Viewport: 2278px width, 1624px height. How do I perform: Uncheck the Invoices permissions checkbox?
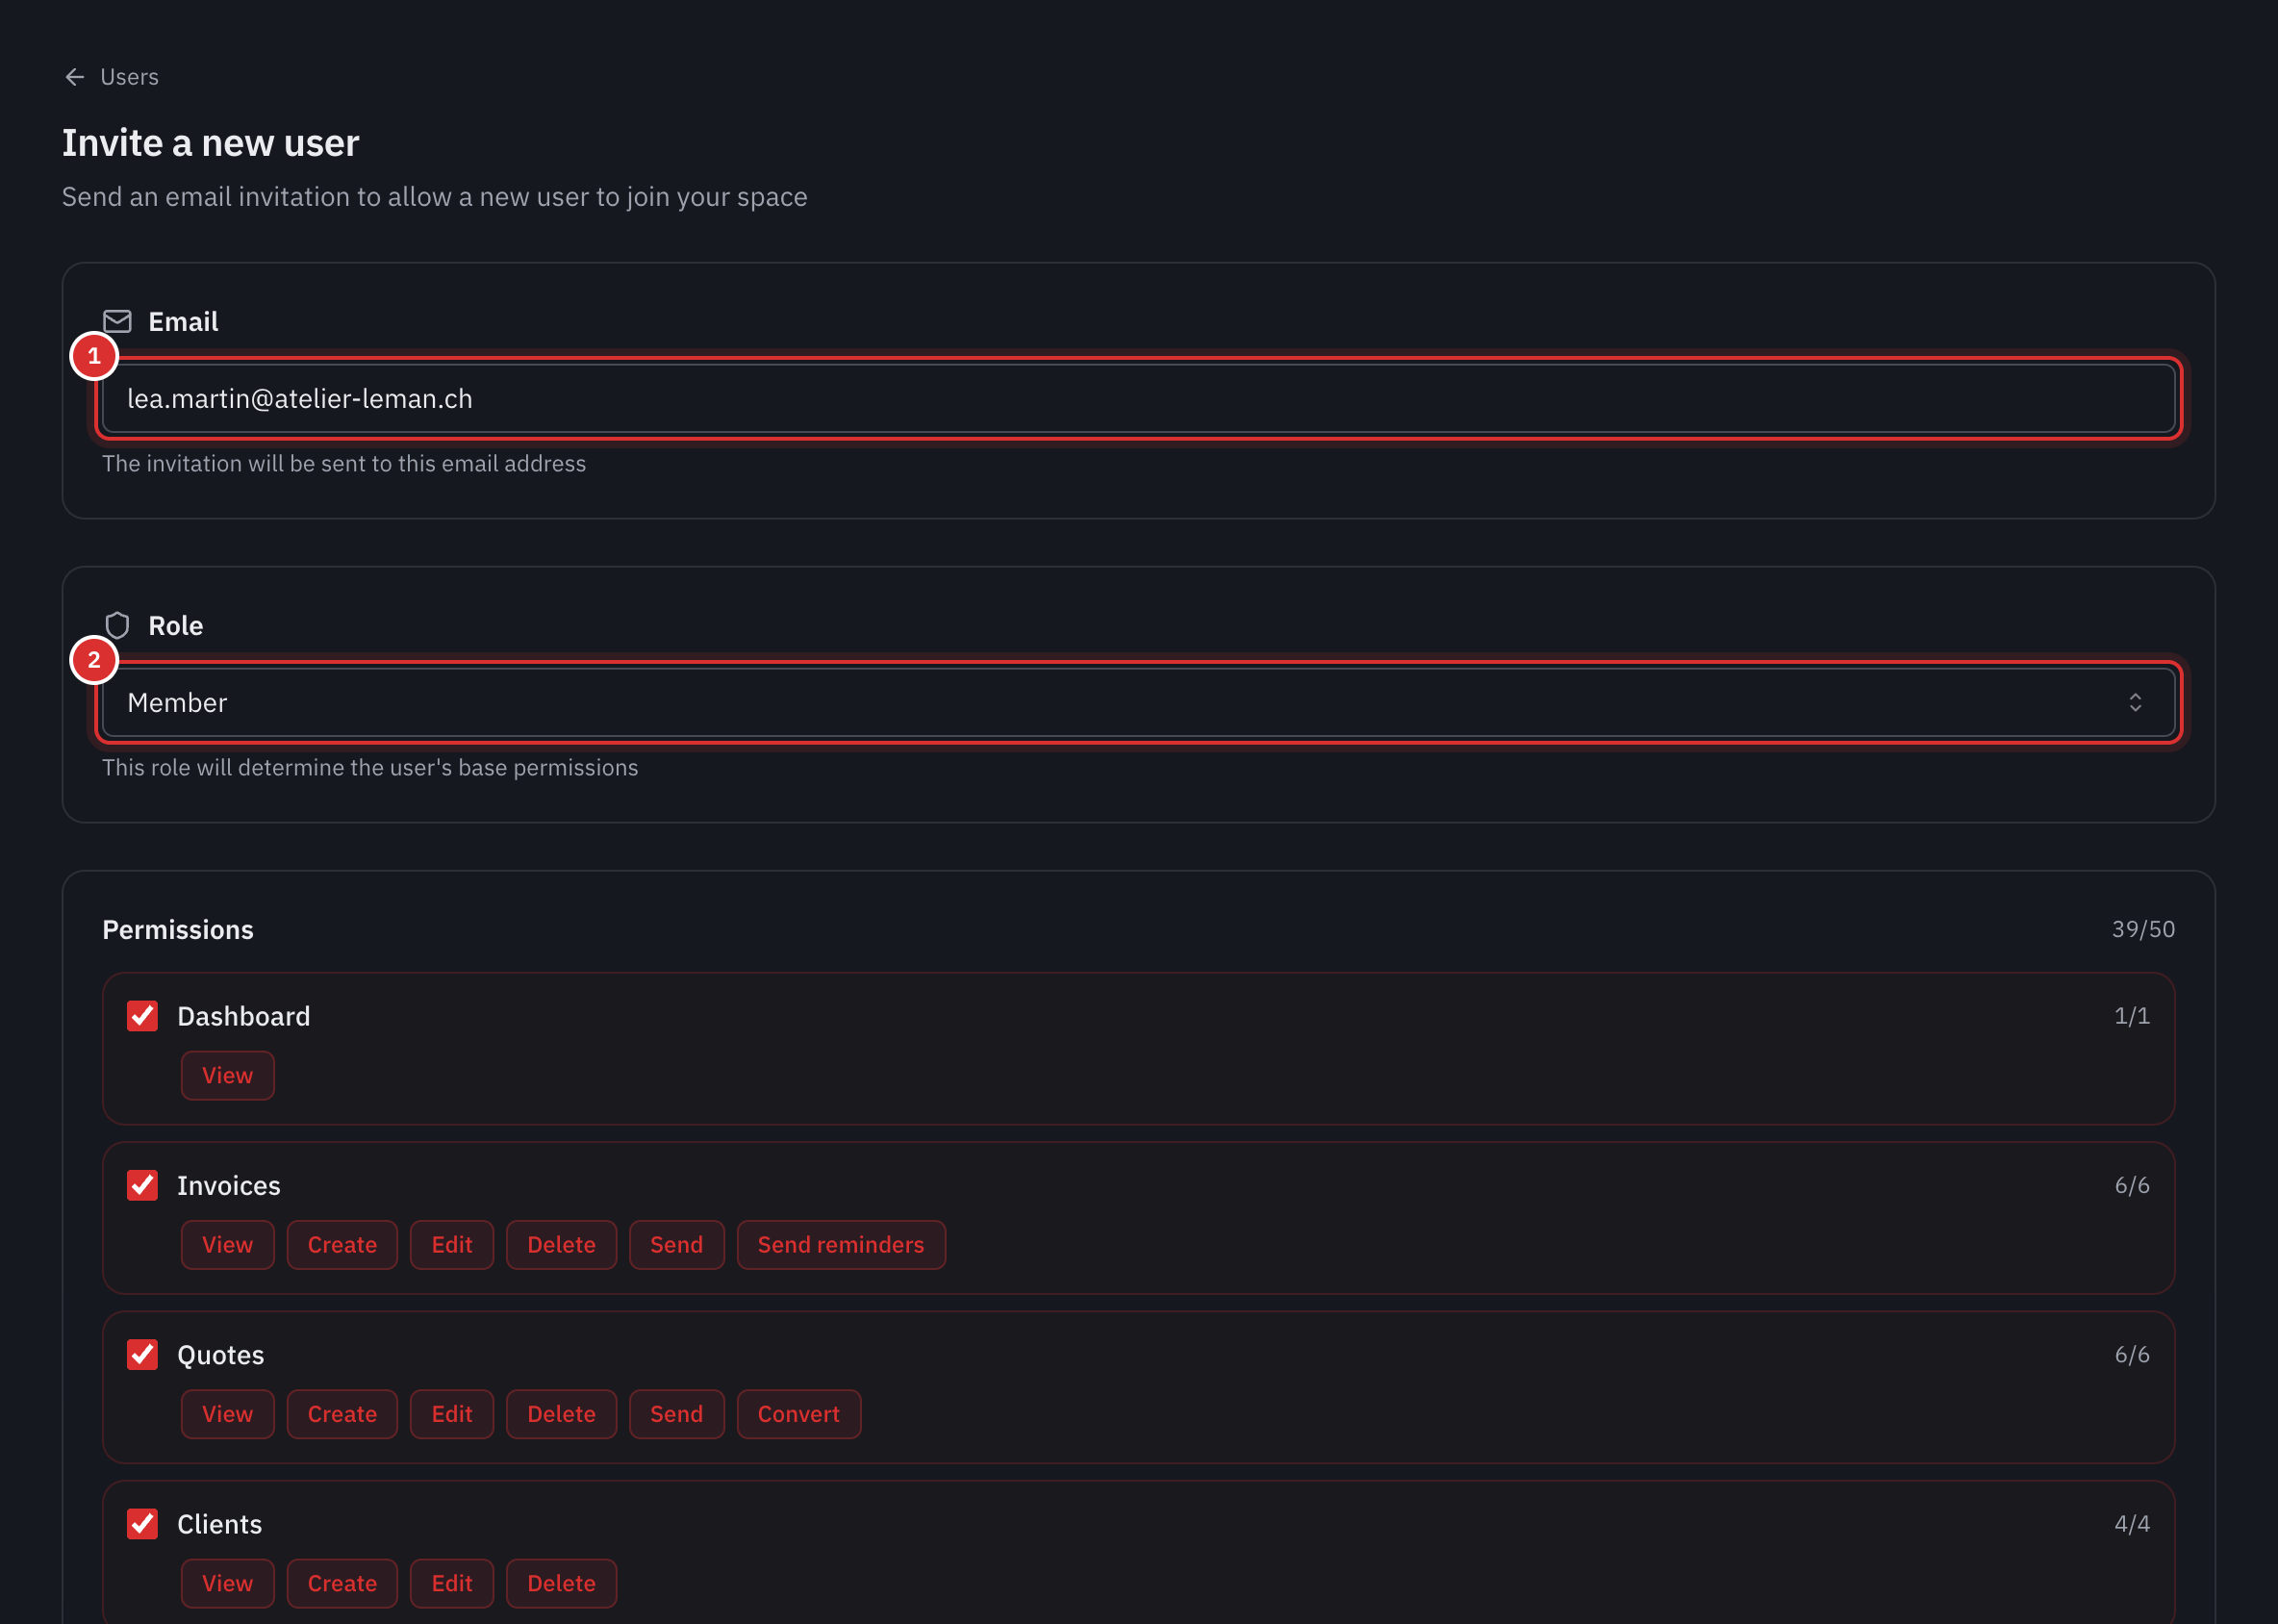(x=142, y=1185)
